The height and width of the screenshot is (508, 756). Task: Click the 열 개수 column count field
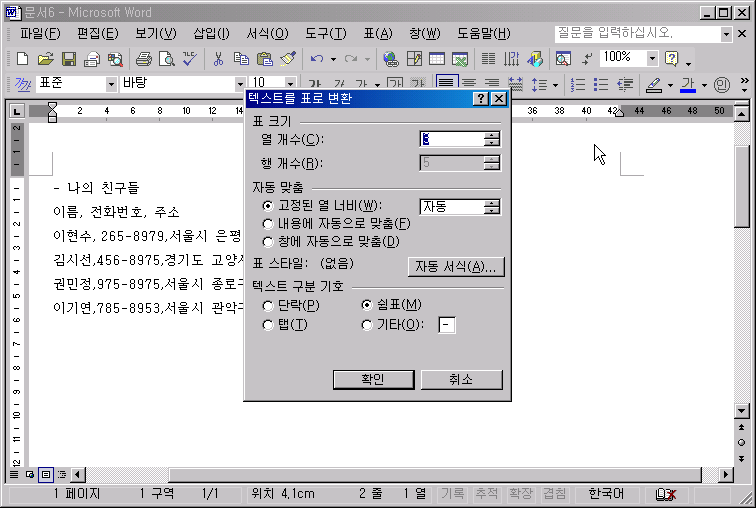(x=451, y=139)
